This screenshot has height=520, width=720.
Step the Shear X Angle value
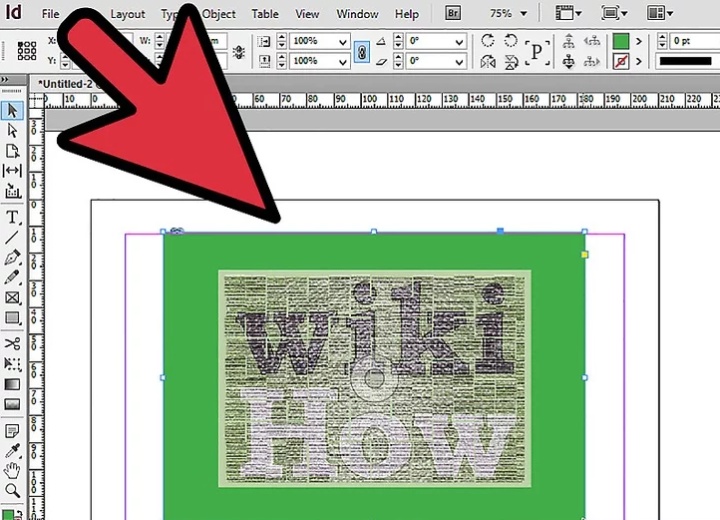(398, 61)
